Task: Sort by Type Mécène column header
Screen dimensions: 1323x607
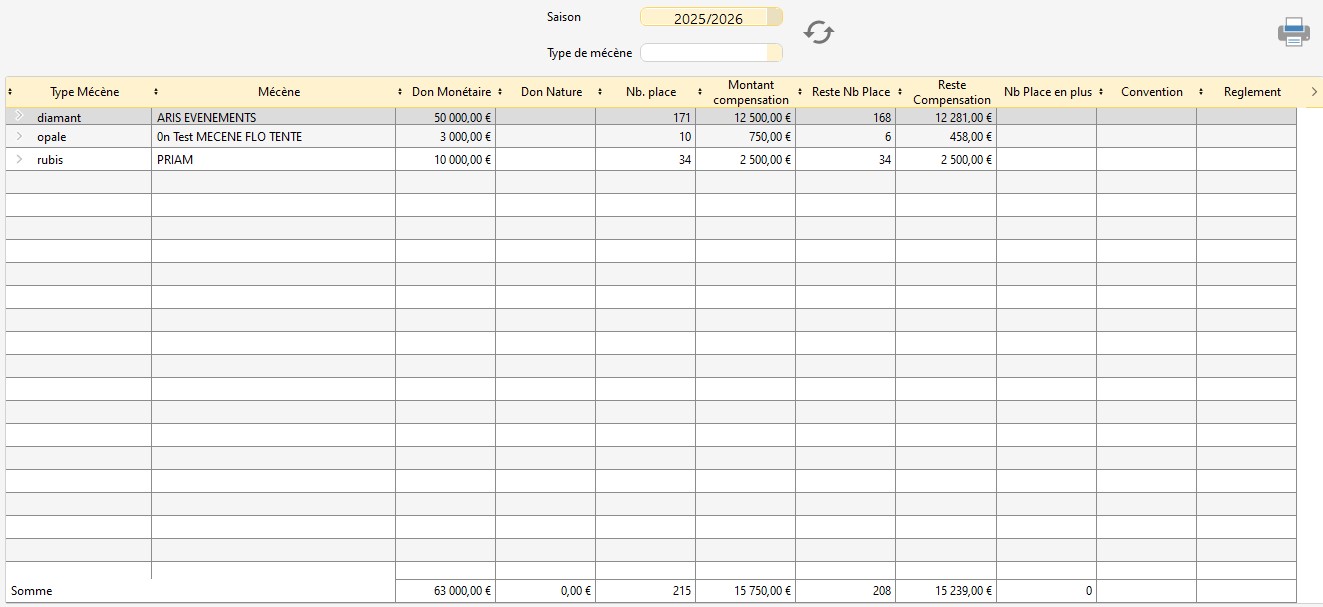Action: [x=84, y=92]
